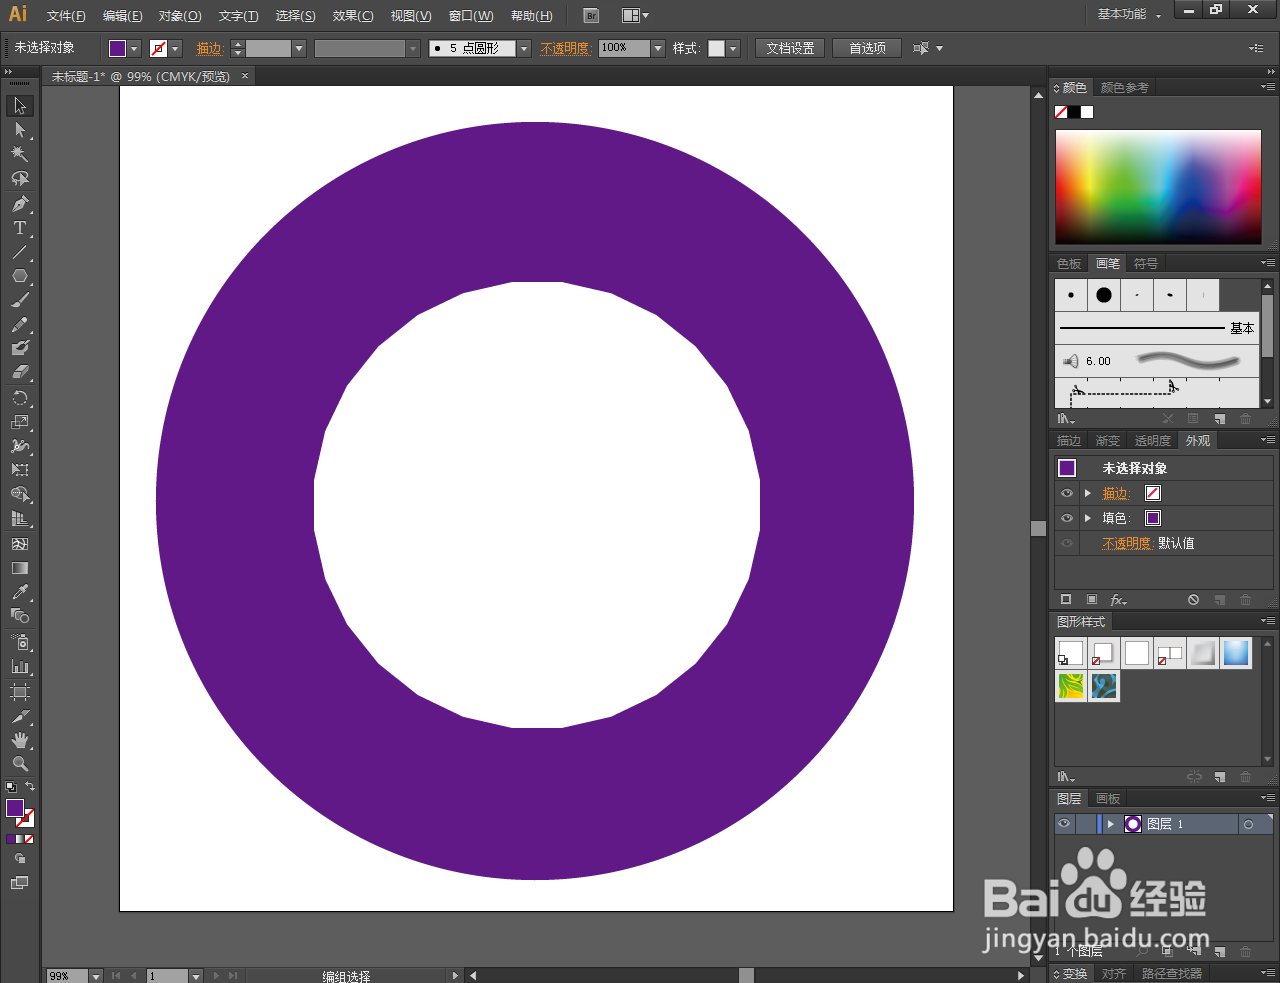Select the Free Transform tool
This screenshot has width=1280, height=983.
20,470
